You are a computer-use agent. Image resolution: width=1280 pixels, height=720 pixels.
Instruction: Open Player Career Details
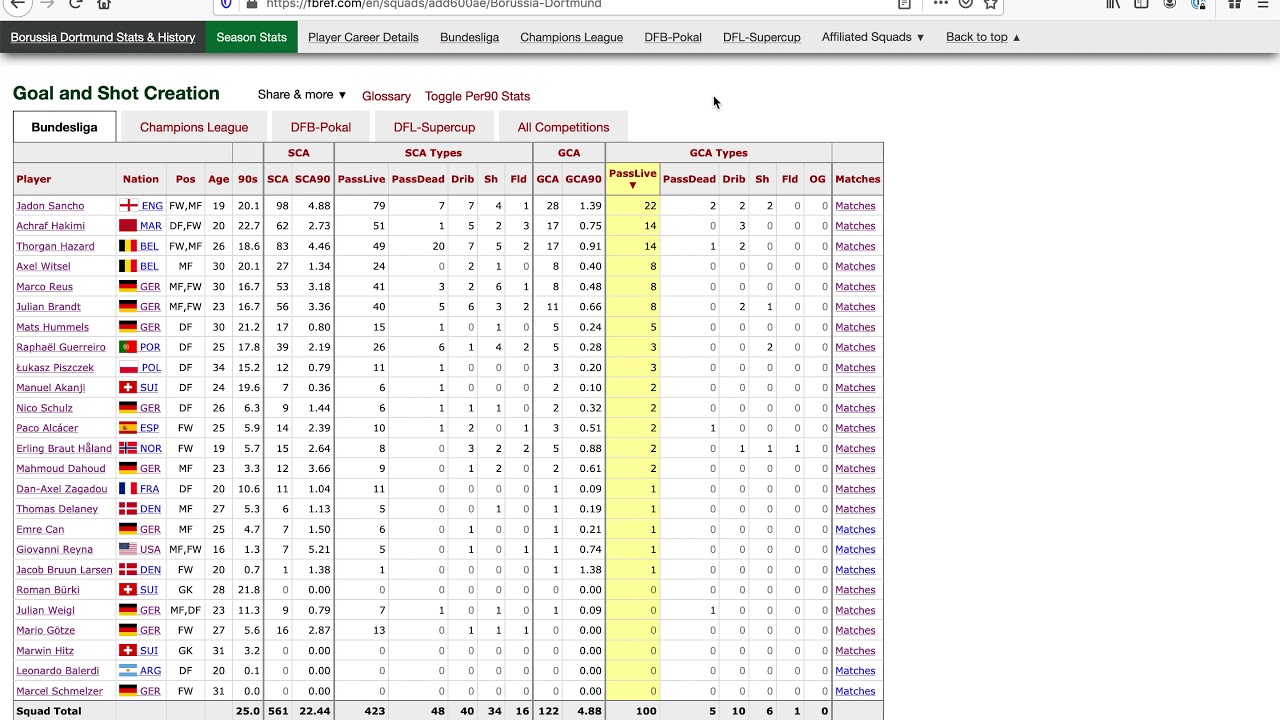pos(363,37)
